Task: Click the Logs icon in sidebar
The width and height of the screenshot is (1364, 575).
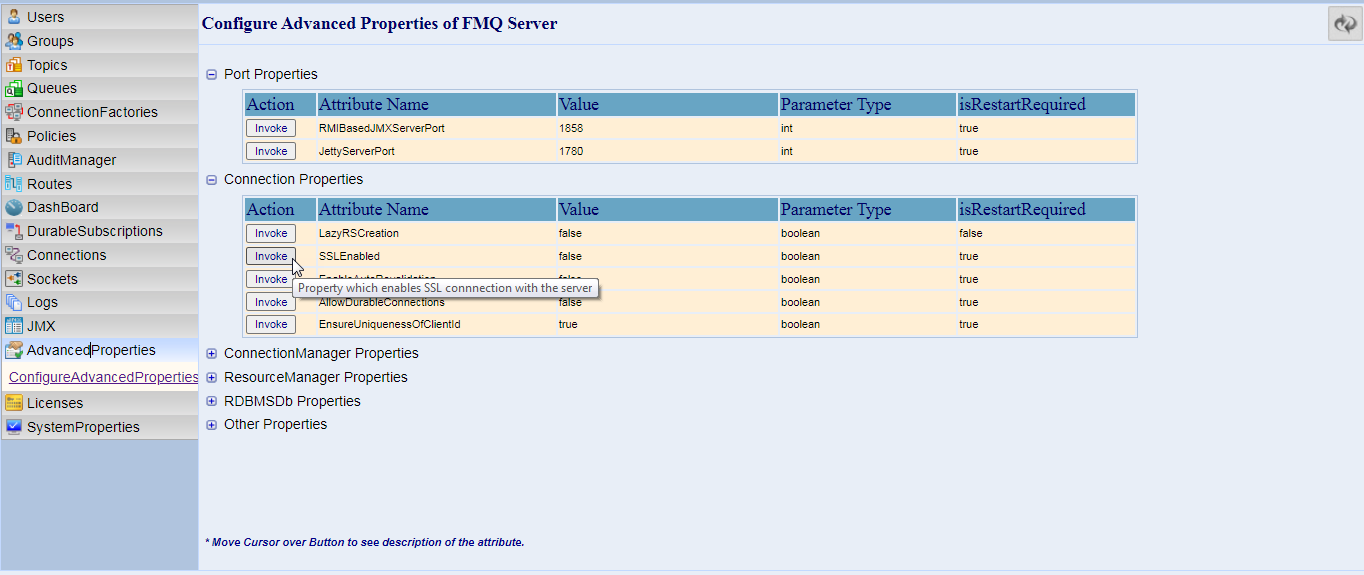Action: [13, 302]
